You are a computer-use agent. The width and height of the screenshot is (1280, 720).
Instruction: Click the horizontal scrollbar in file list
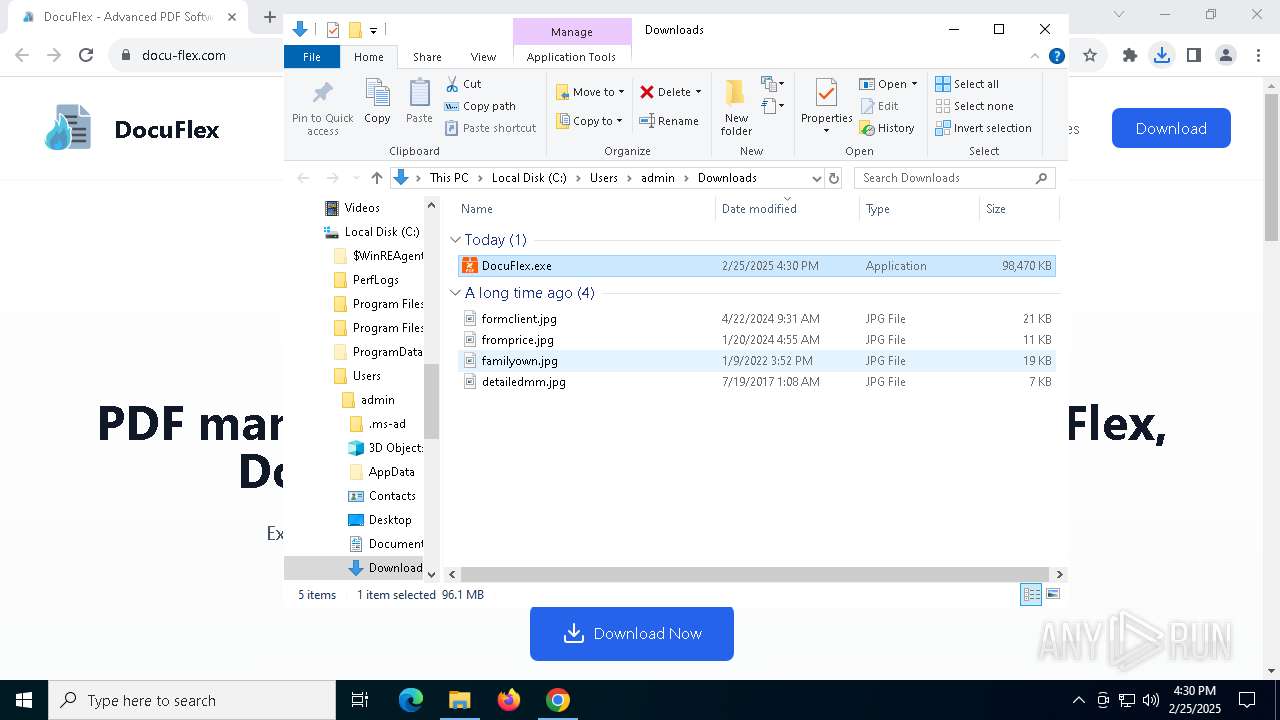(x=756, y=574)
